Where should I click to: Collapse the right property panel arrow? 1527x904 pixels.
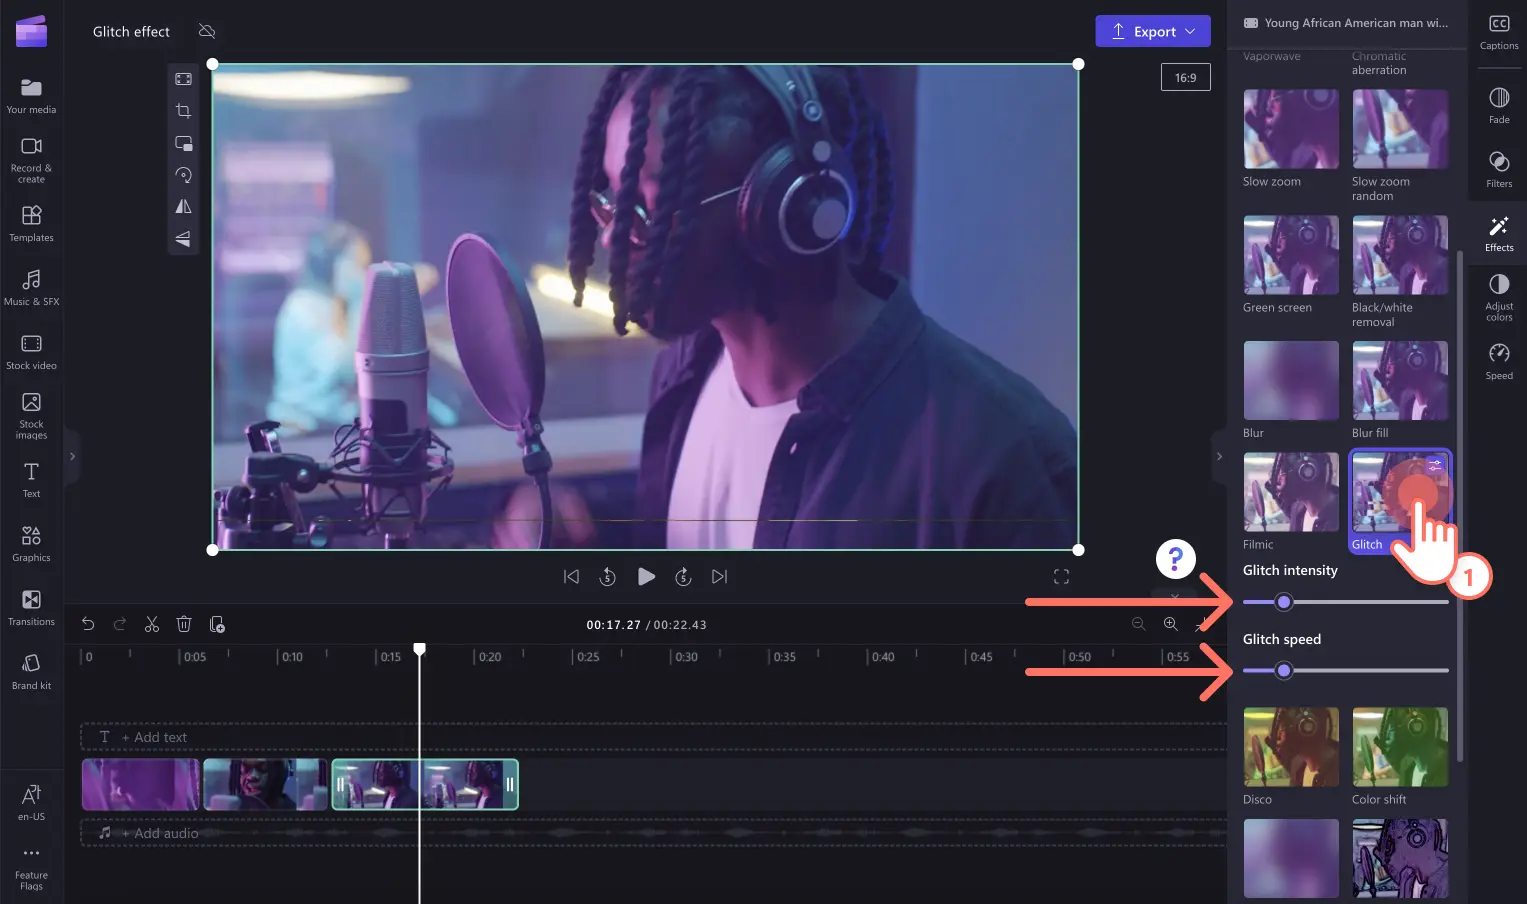click(x=1219, y=456)
